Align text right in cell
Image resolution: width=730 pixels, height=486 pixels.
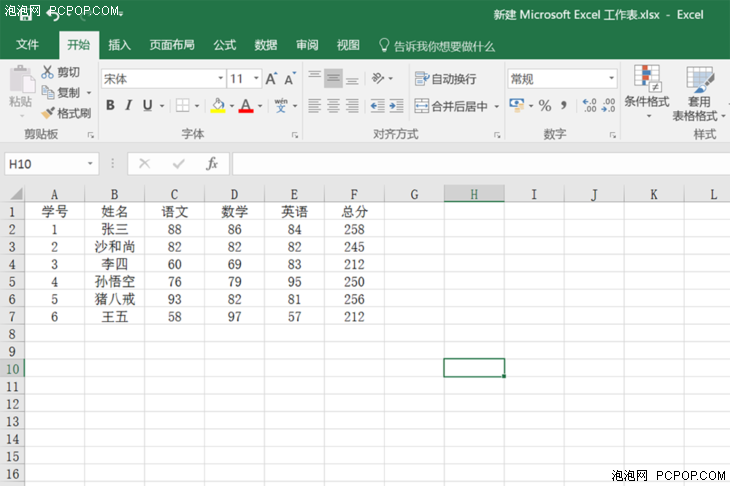click(352, 106)
